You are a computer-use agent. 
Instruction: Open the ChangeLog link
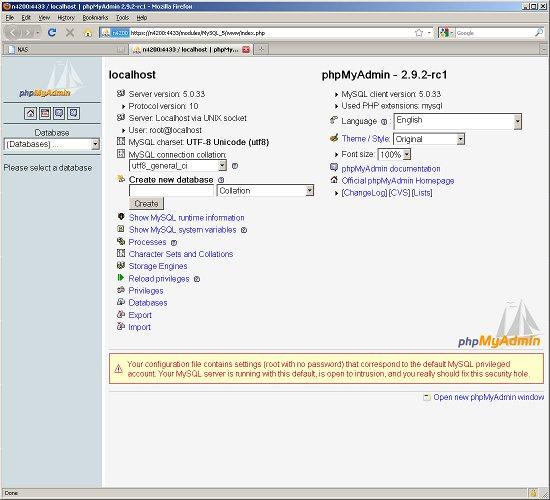(x=364, y=193)
